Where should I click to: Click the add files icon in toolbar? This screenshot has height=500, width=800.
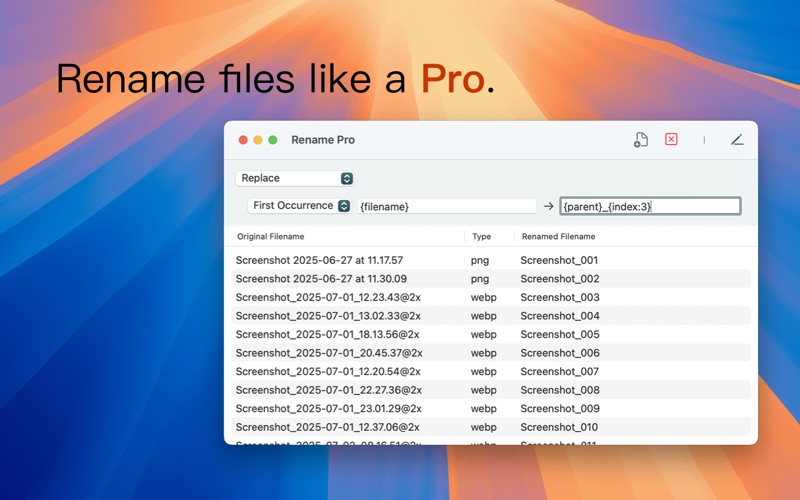[641, 140]
